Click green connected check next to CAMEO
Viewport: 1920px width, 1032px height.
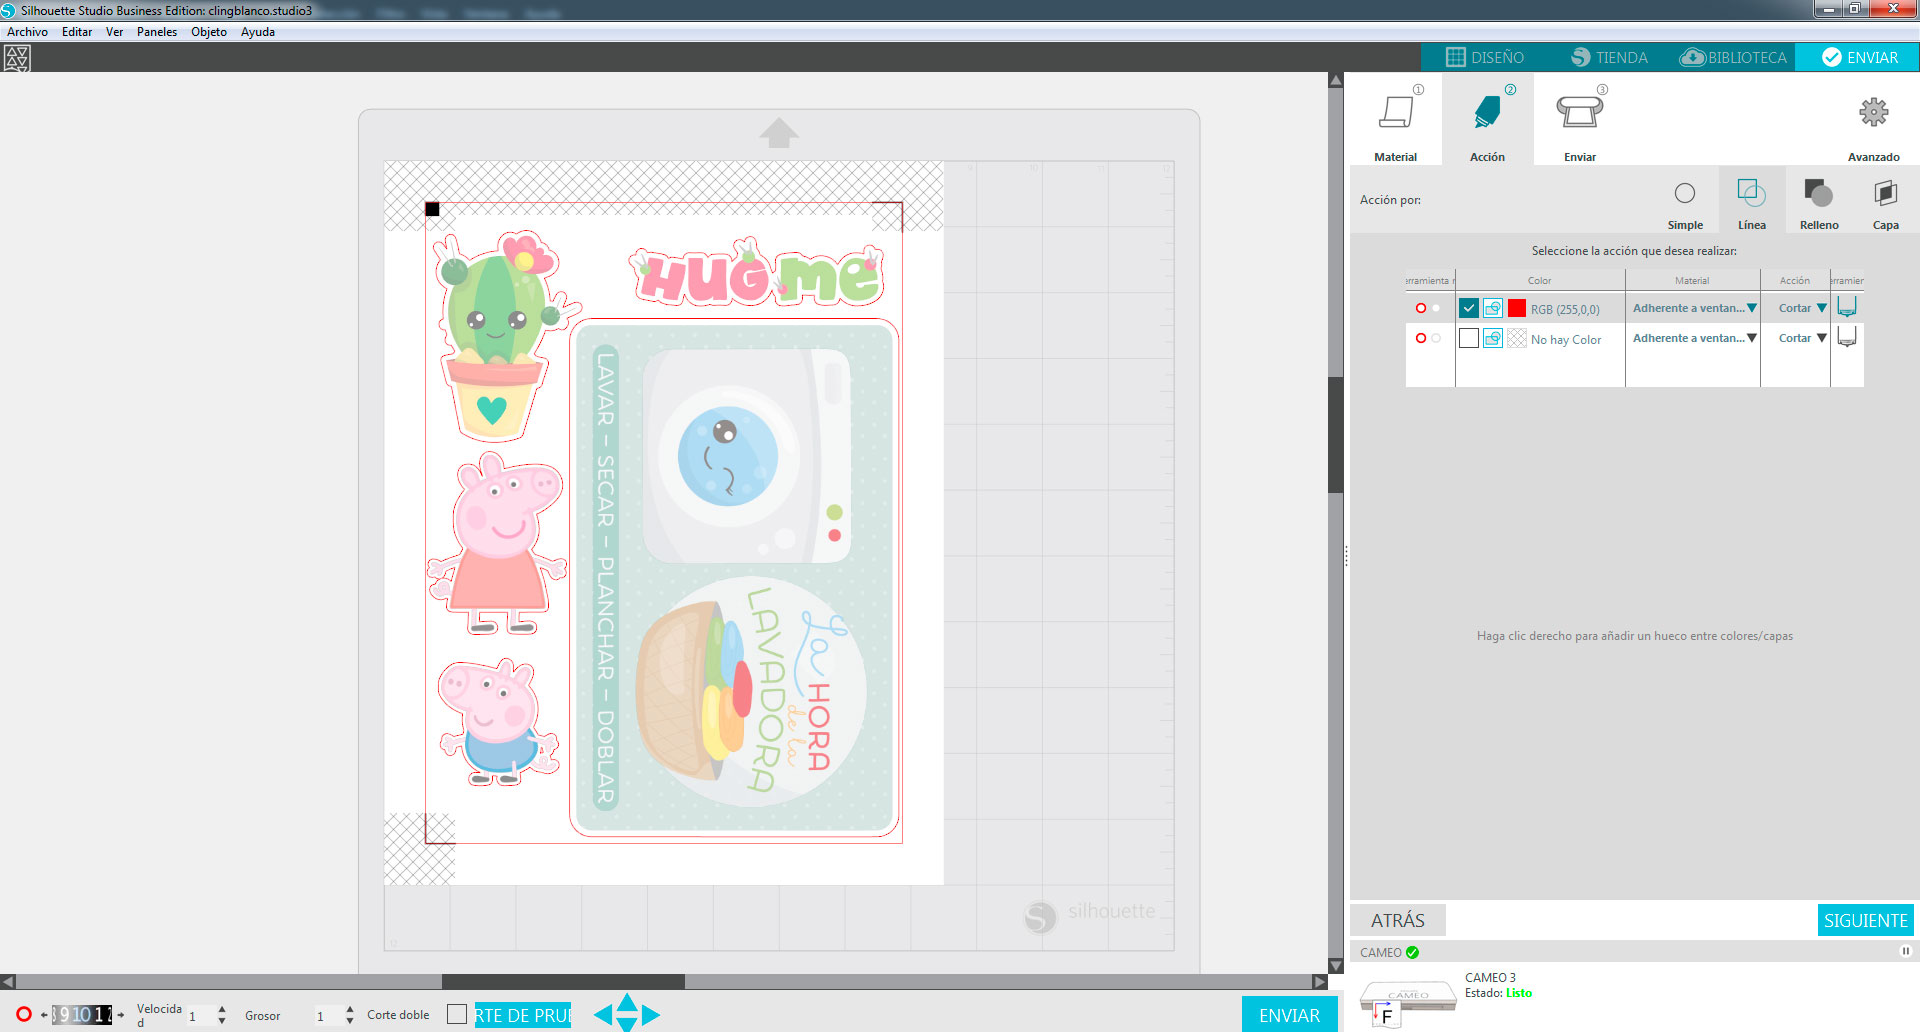[x=1412, y=952]
